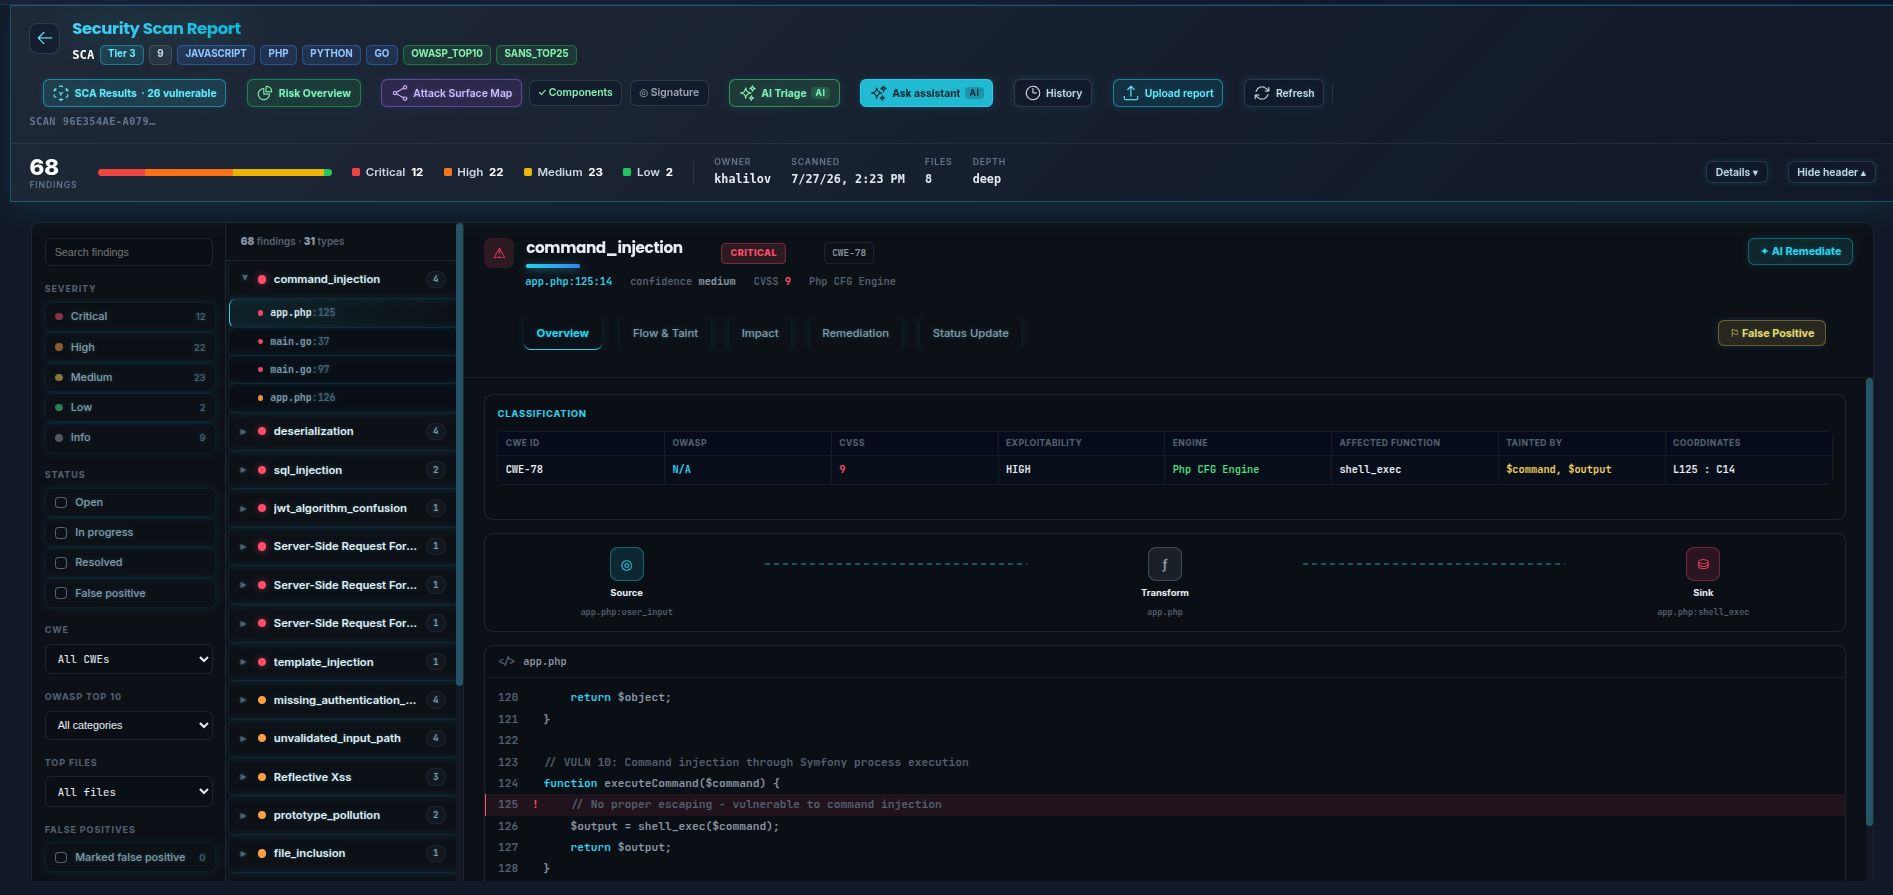Select finding app.php:126

(342, 397)
